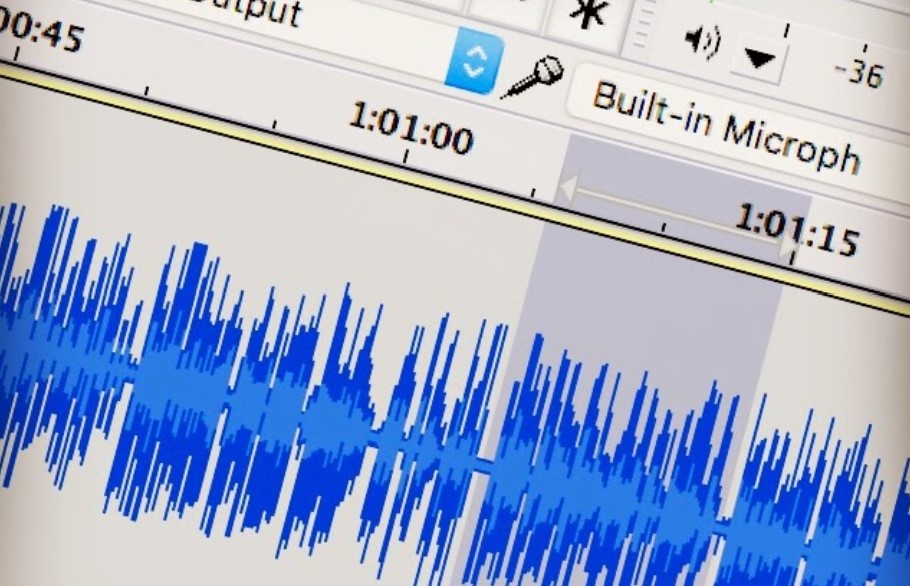The image size is (910, 586).
Task: Select the asterisk multi-tool icon
Action: (588, 14)
